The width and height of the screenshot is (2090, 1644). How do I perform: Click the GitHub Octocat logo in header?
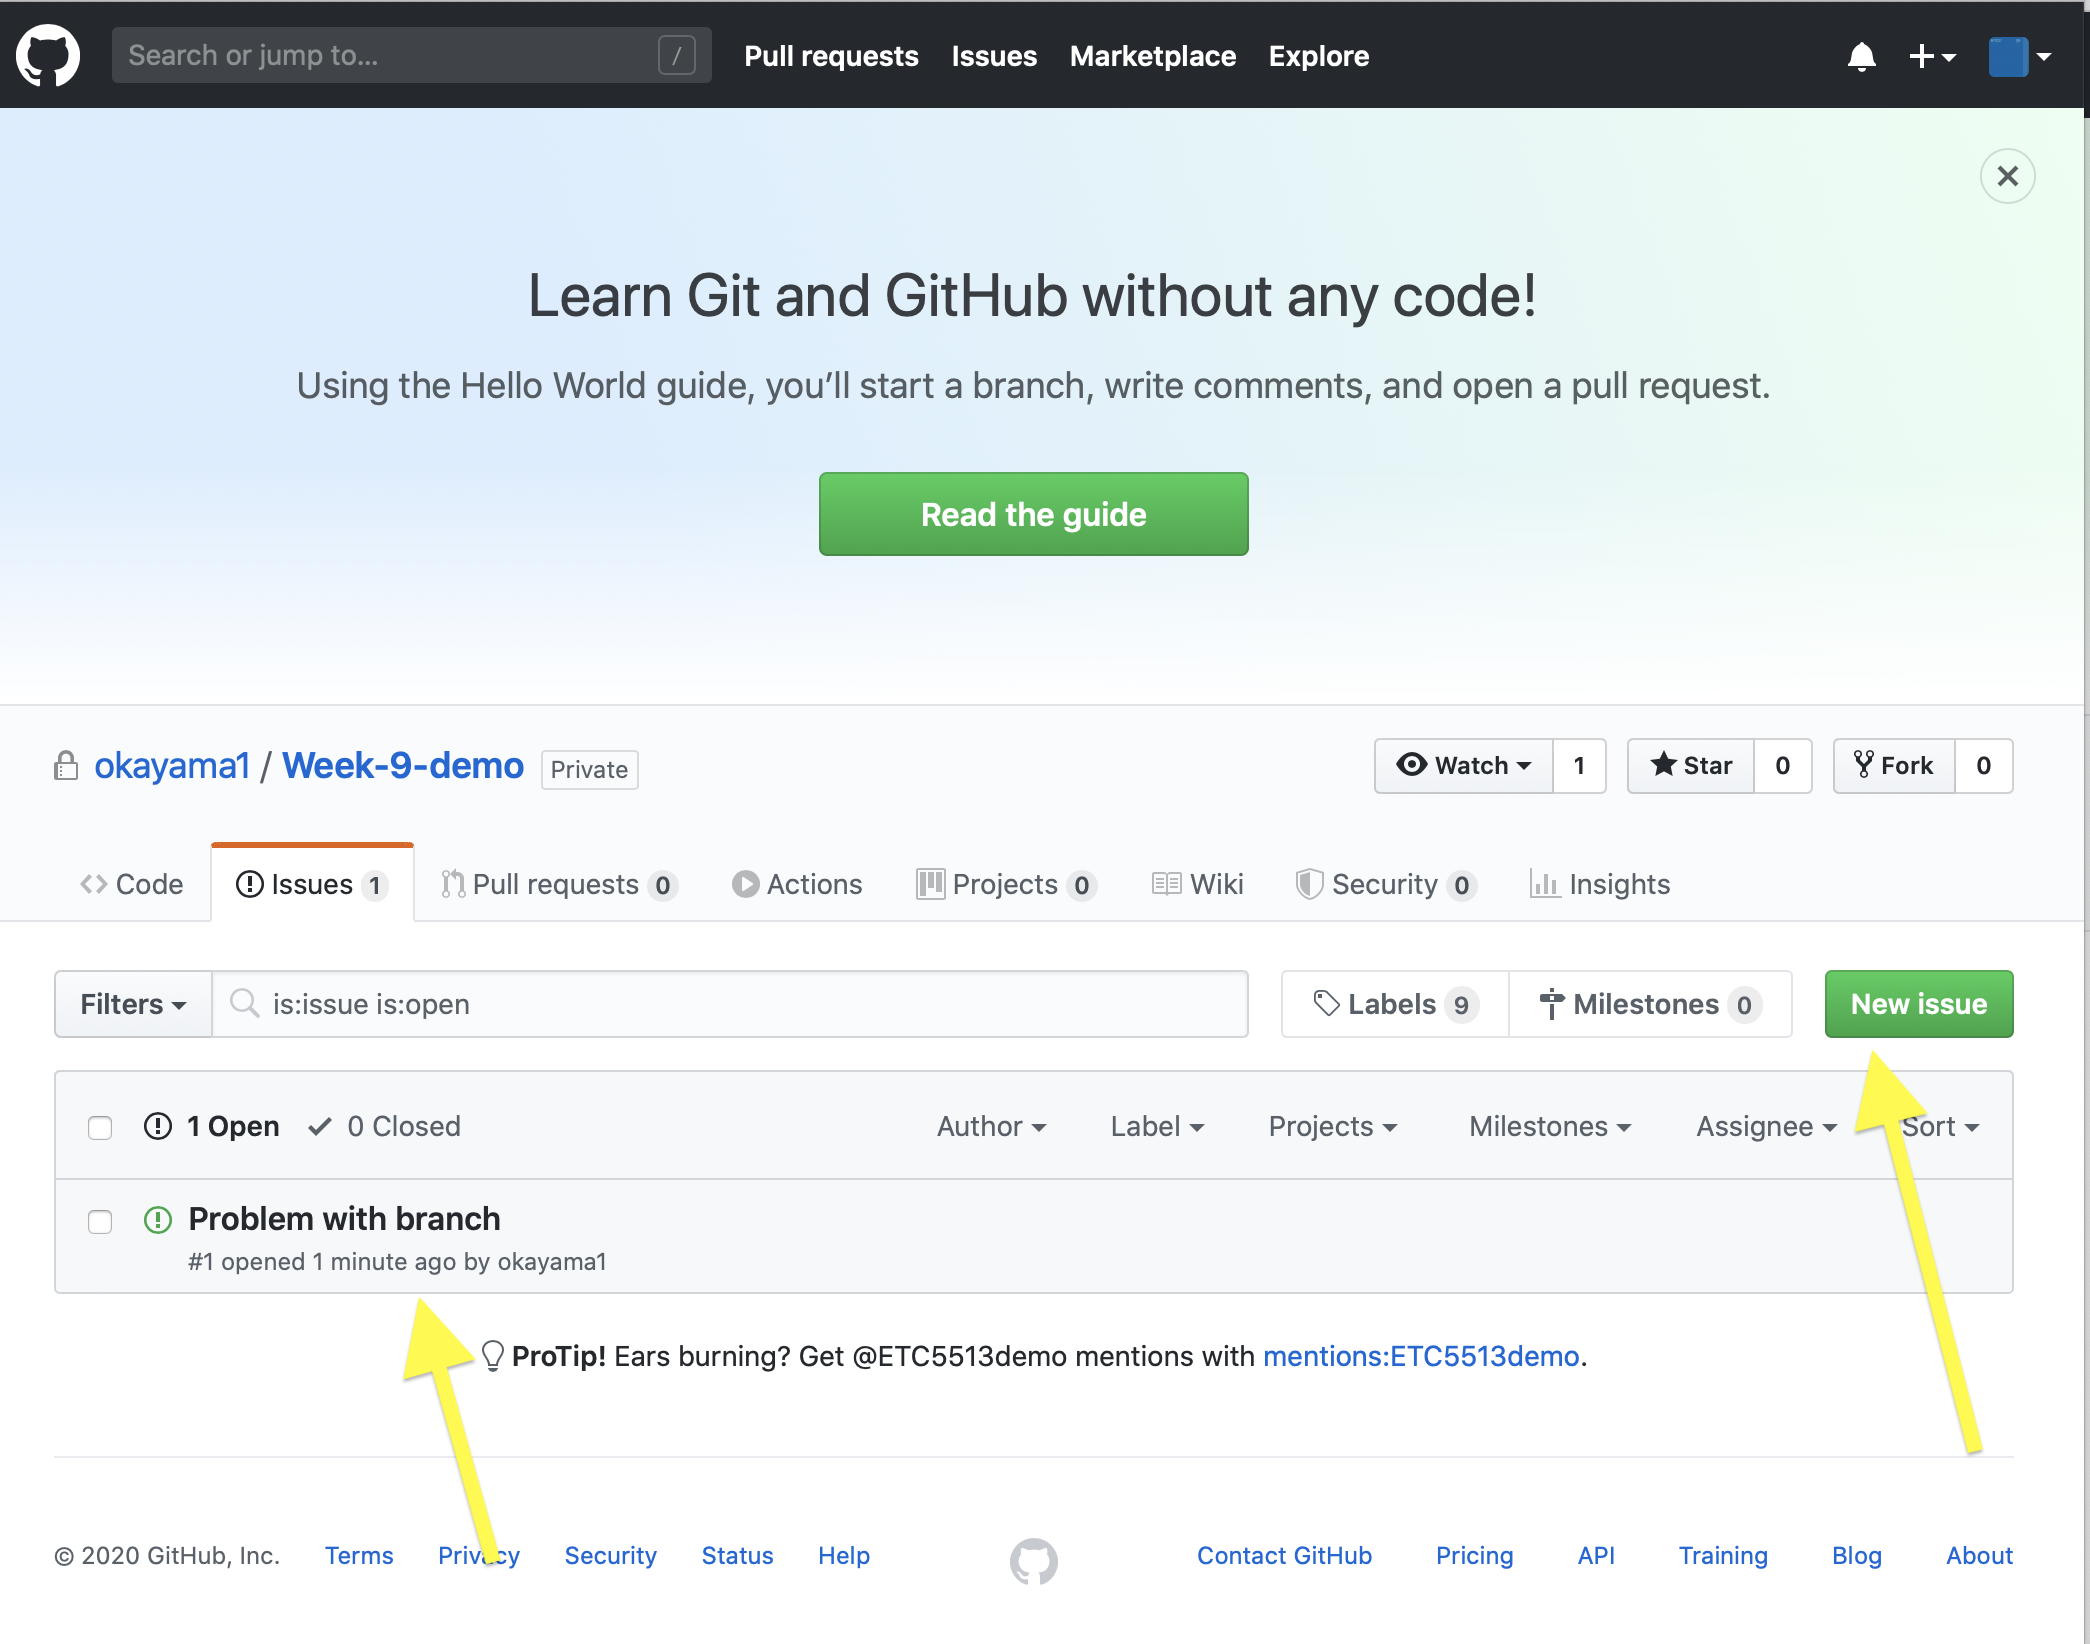click(x=48, y=55)
